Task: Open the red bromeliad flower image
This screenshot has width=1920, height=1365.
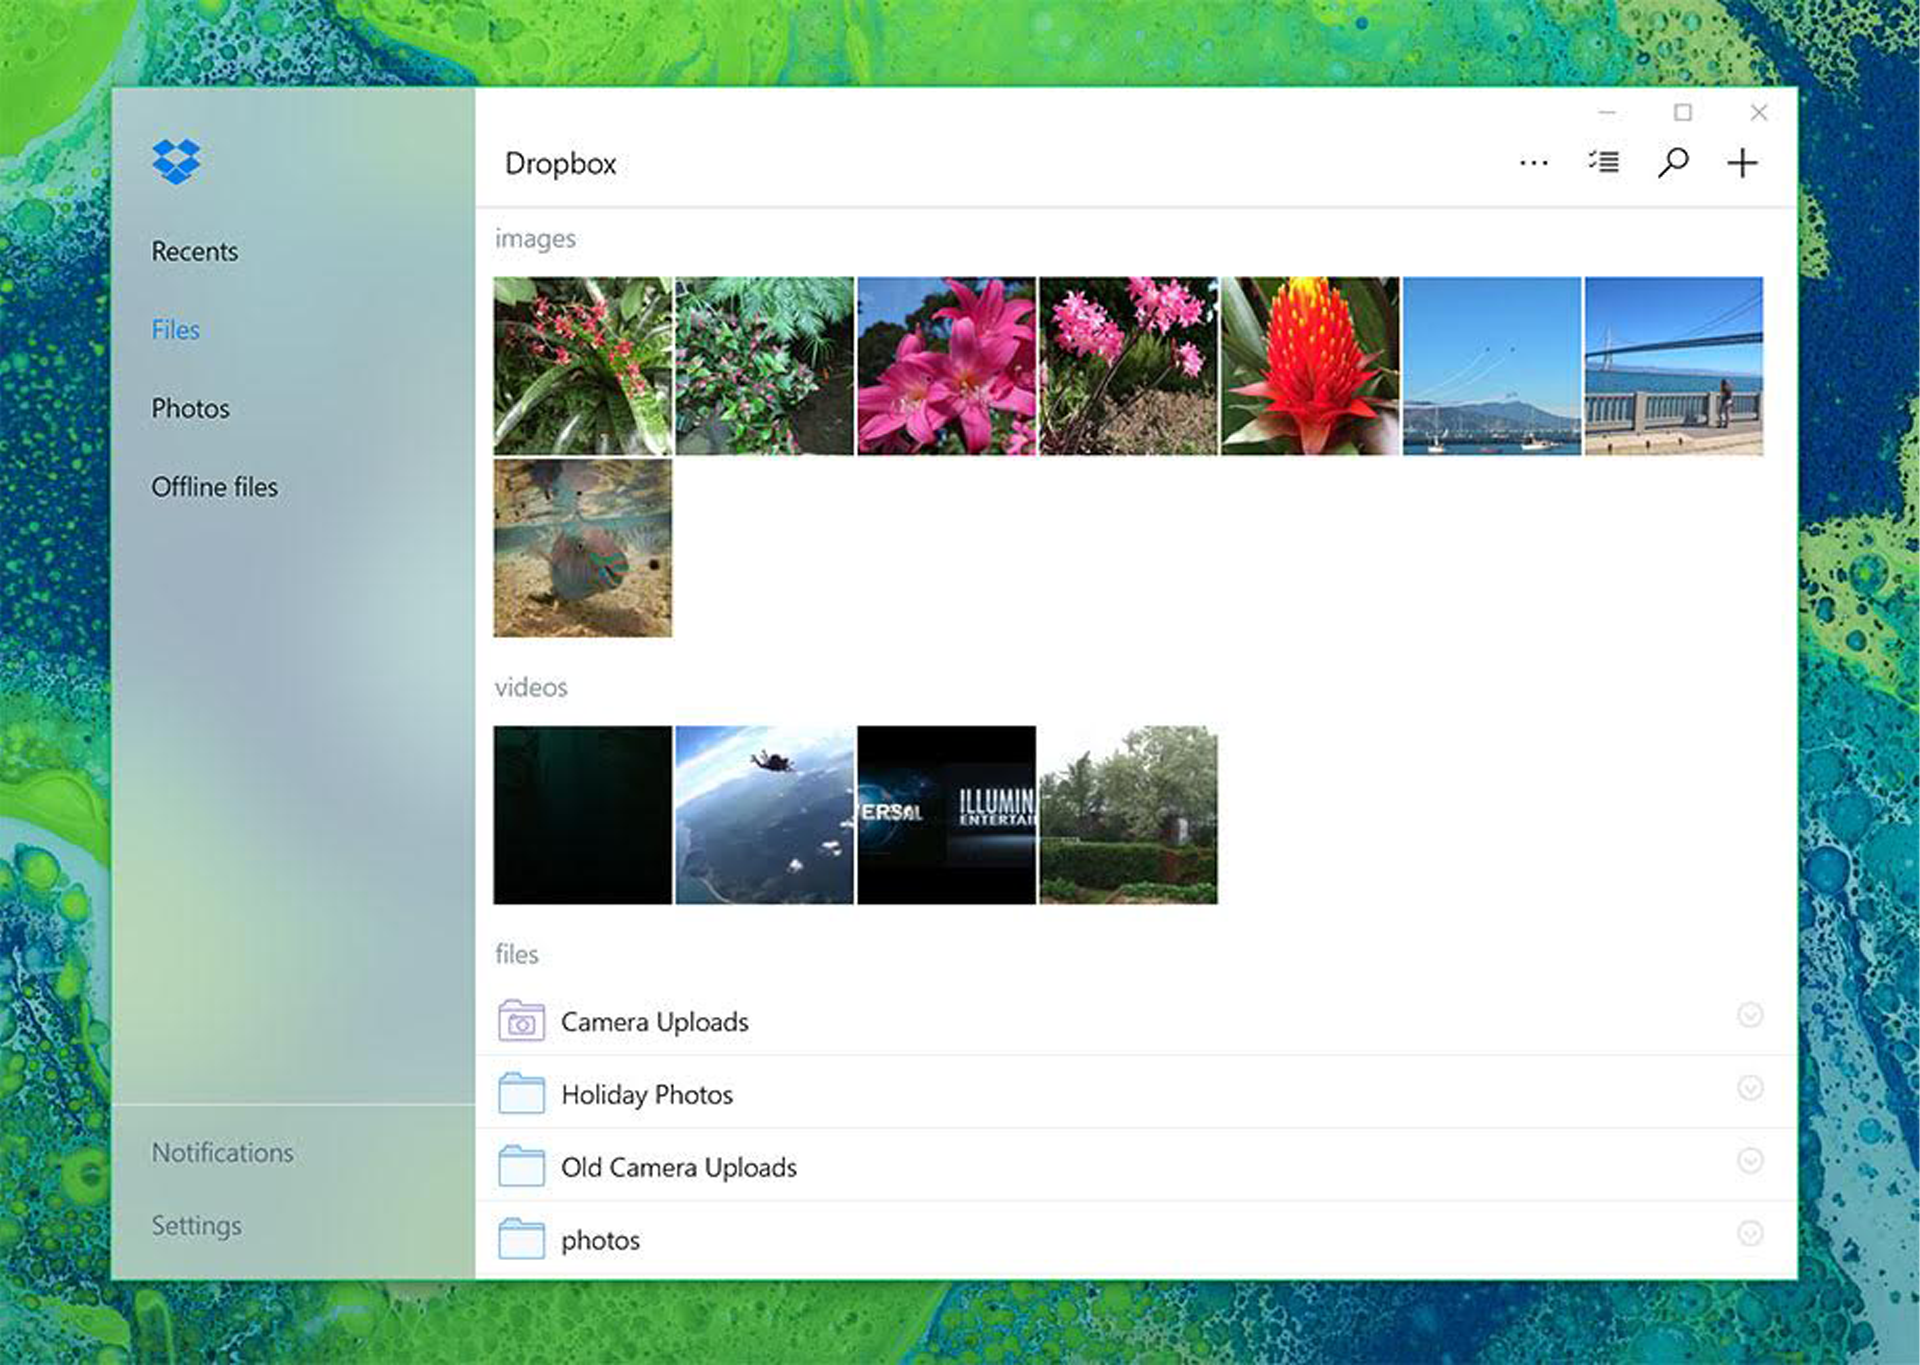Action: click(x=1310, y=366)
